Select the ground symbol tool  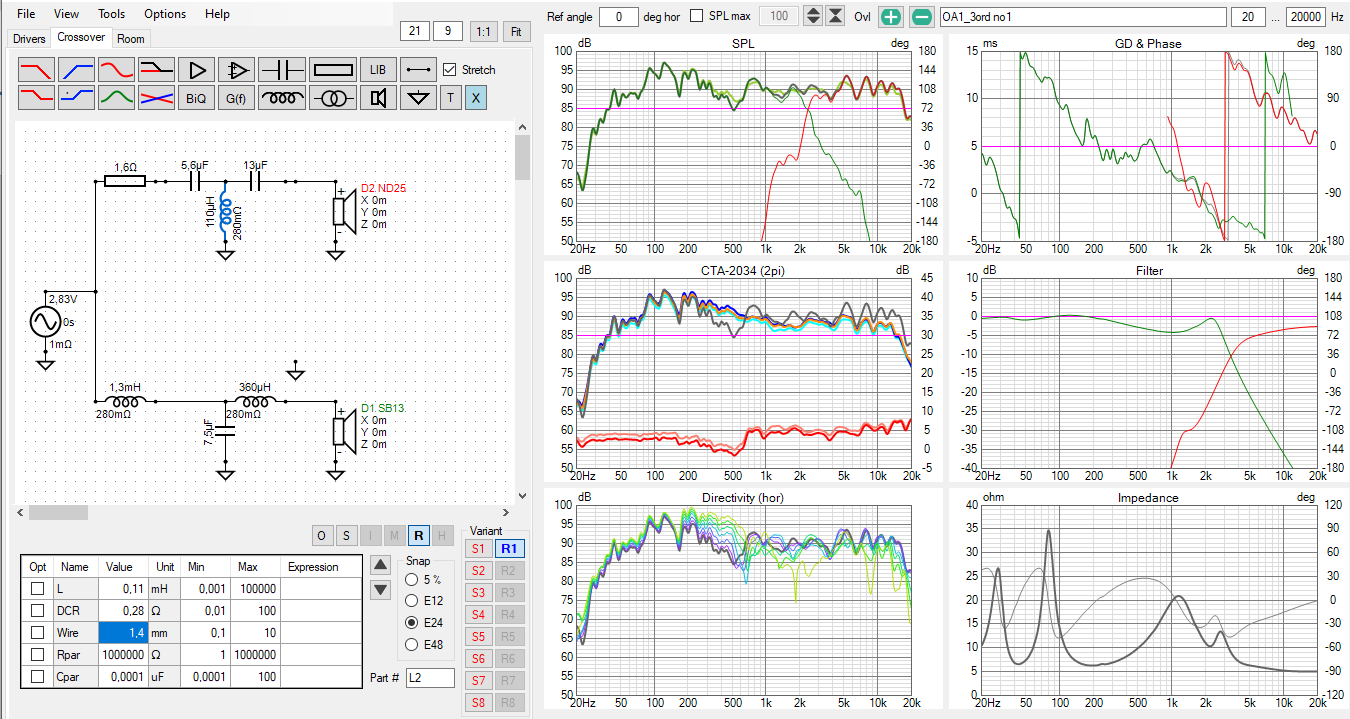[419, 98]
